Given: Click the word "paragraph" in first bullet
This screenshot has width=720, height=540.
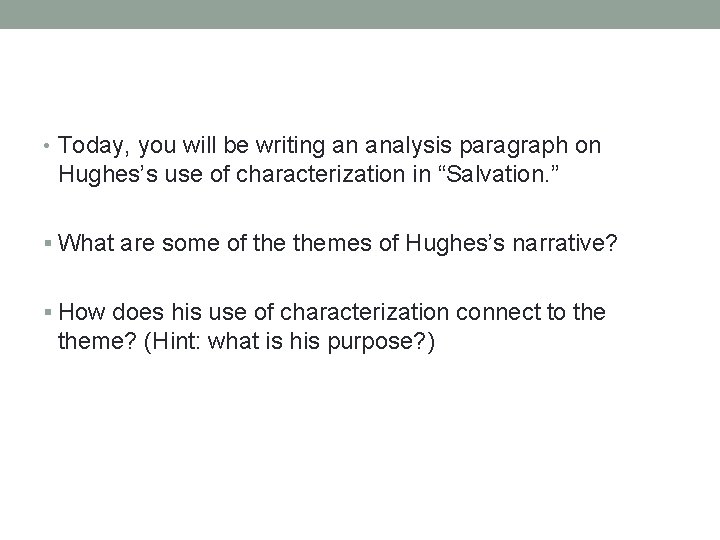Looking at the screenshot, I should (513, 147).
